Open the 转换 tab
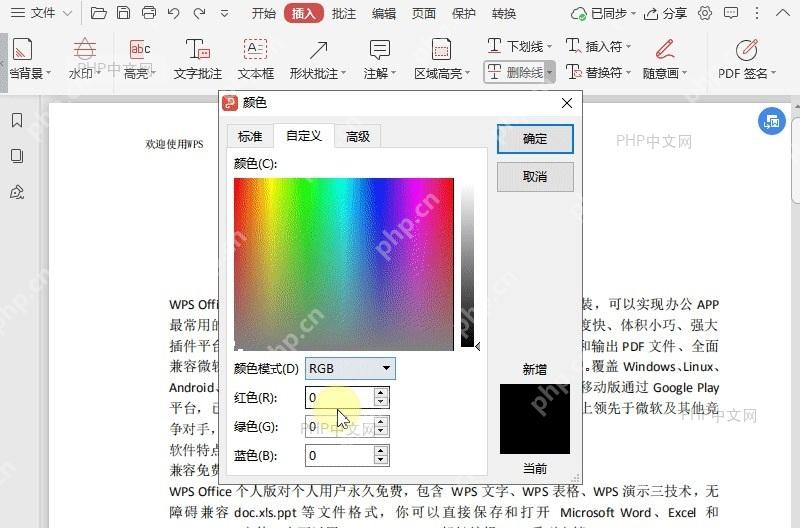The height and width of the screenshot is (528, 800). pyautogui.click(x=504, y=13)
